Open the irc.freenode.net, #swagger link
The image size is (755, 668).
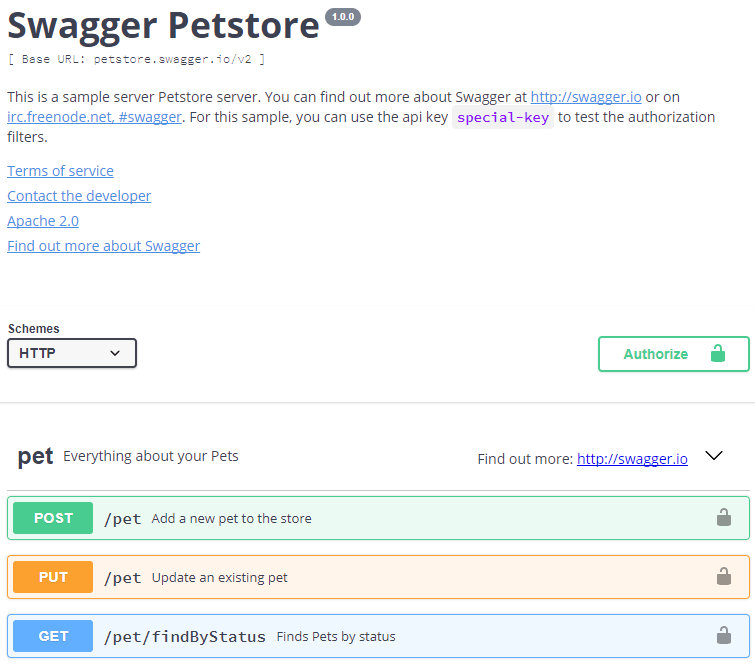click(x=94, y=117)
